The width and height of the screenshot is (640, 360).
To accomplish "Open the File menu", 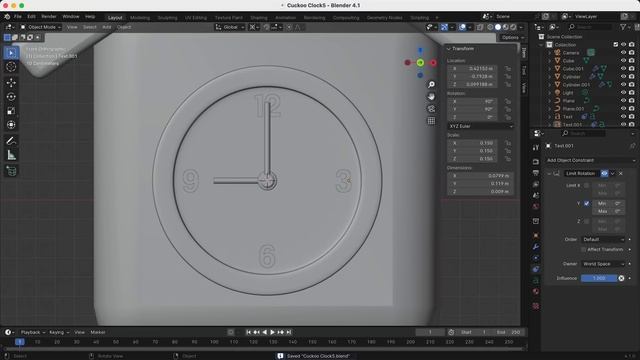I will pyautogui.click(x=18, y=17).
